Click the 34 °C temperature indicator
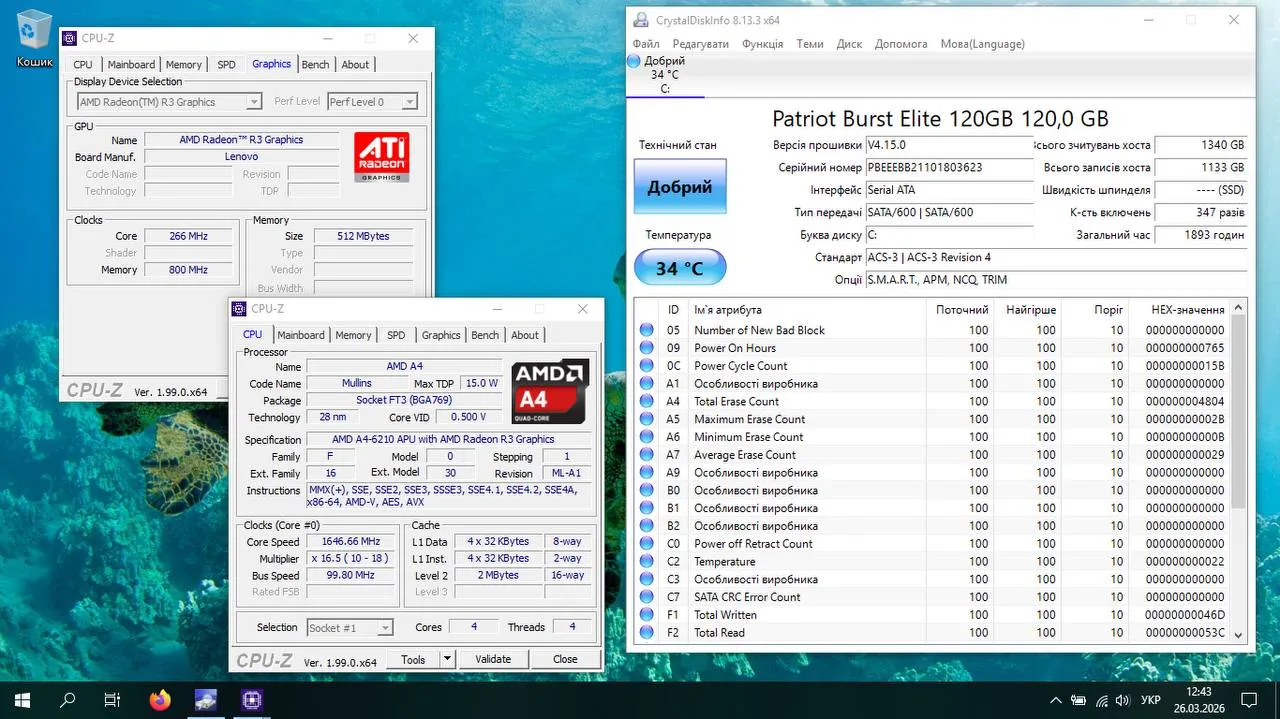 (x=680, y=268)
